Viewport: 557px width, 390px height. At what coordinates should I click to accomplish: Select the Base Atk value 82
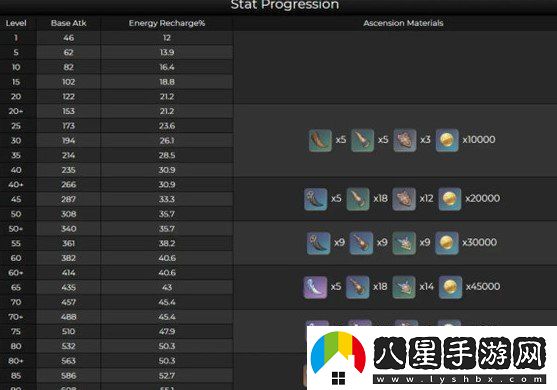pyautogui.click(x=69, y=67)
